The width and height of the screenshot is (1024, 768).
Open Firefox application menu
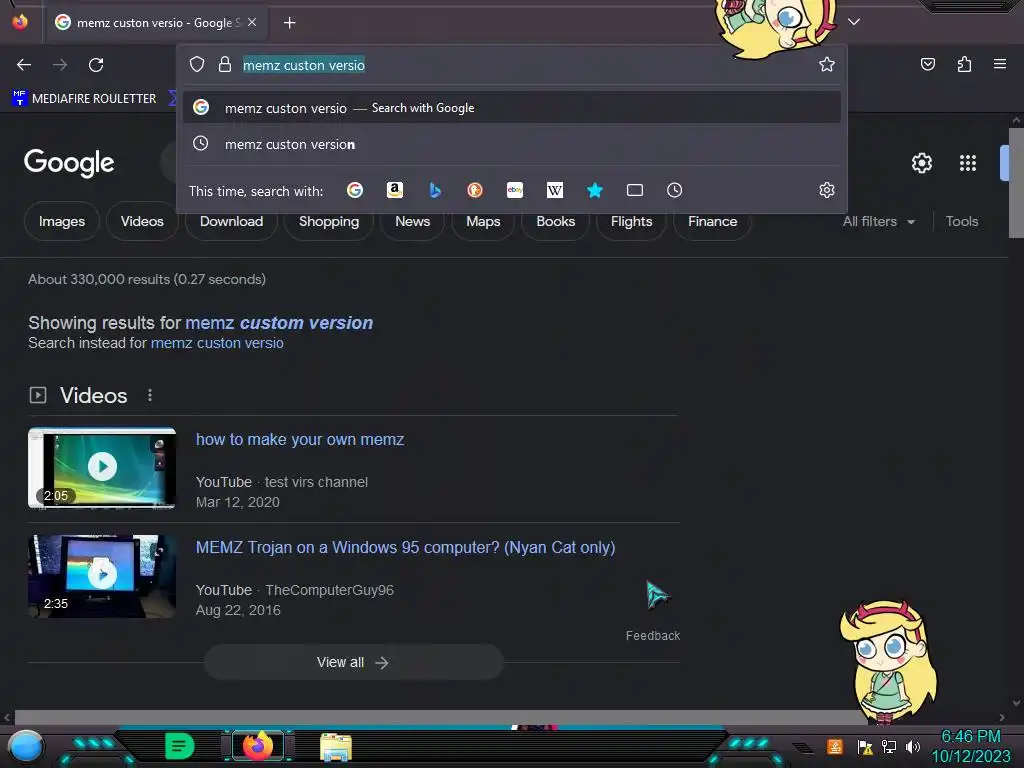tap(1000, 64)
